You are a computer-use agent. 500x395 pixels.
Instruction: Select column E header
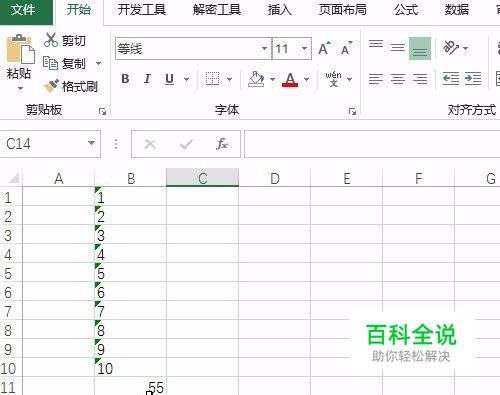(347, 178)
